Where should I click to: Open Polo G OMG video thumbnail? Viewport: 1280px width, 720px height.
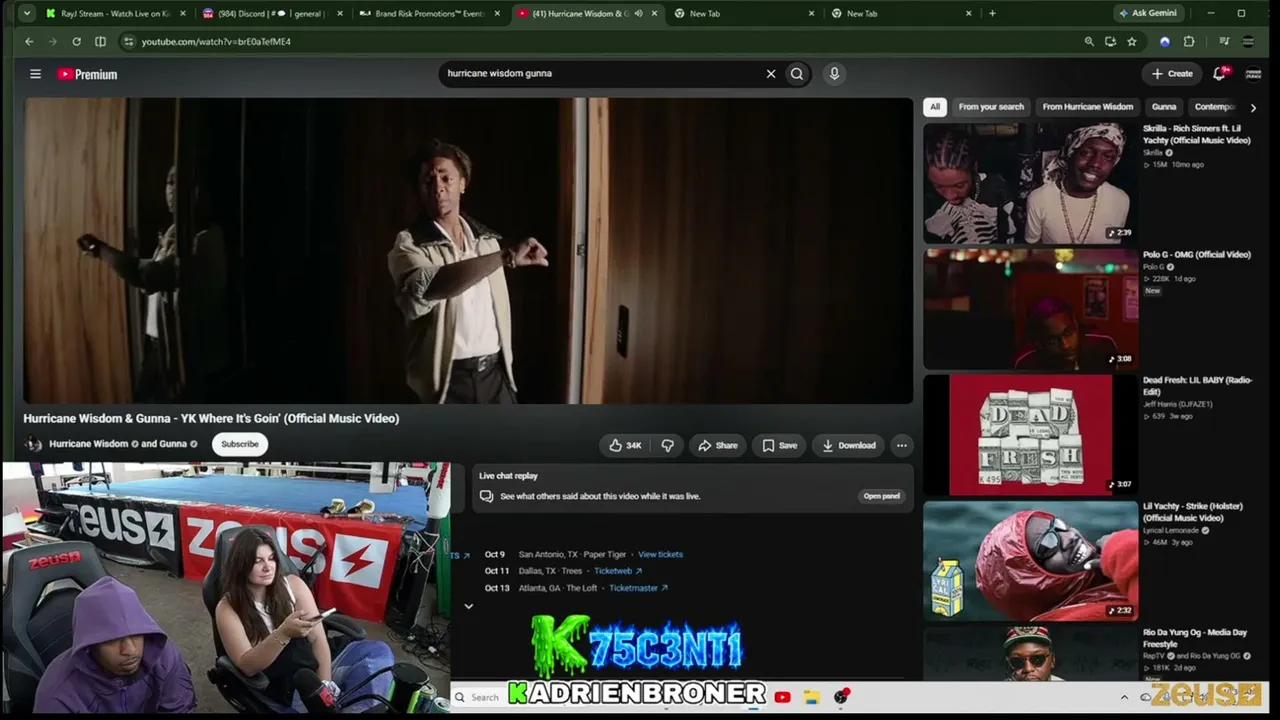tap(1030, 309)
